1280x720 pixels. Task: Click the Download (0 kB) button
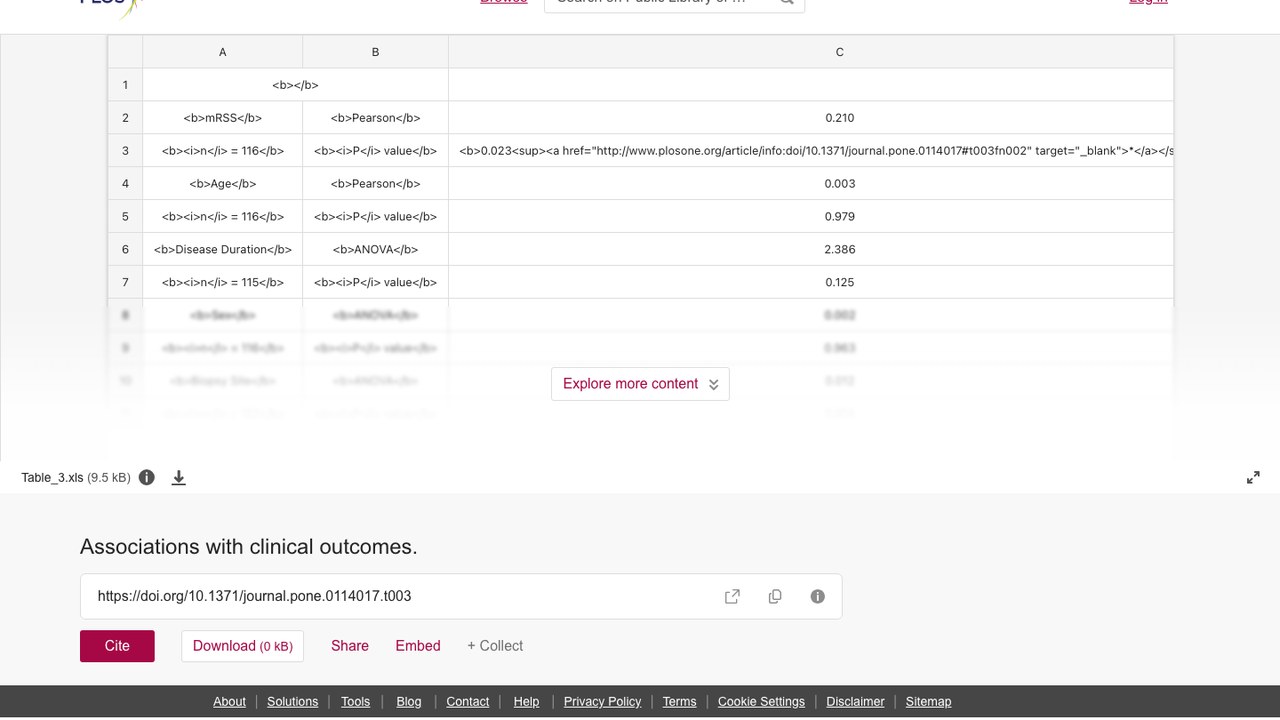point(242,646)
